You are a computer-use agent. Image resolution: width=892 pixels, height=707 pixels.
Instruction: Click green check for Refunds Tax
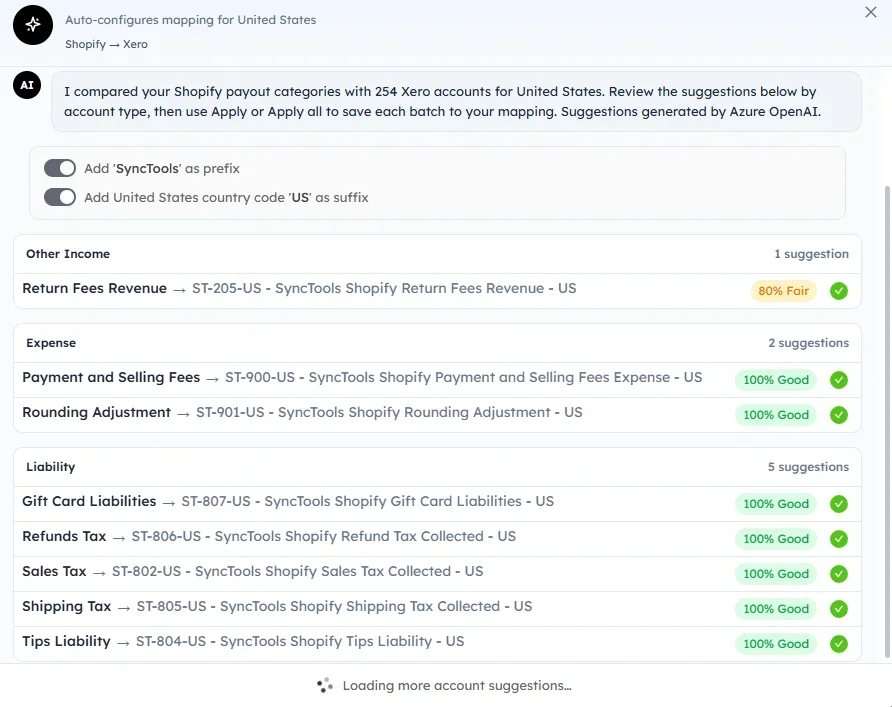(839, 539)
